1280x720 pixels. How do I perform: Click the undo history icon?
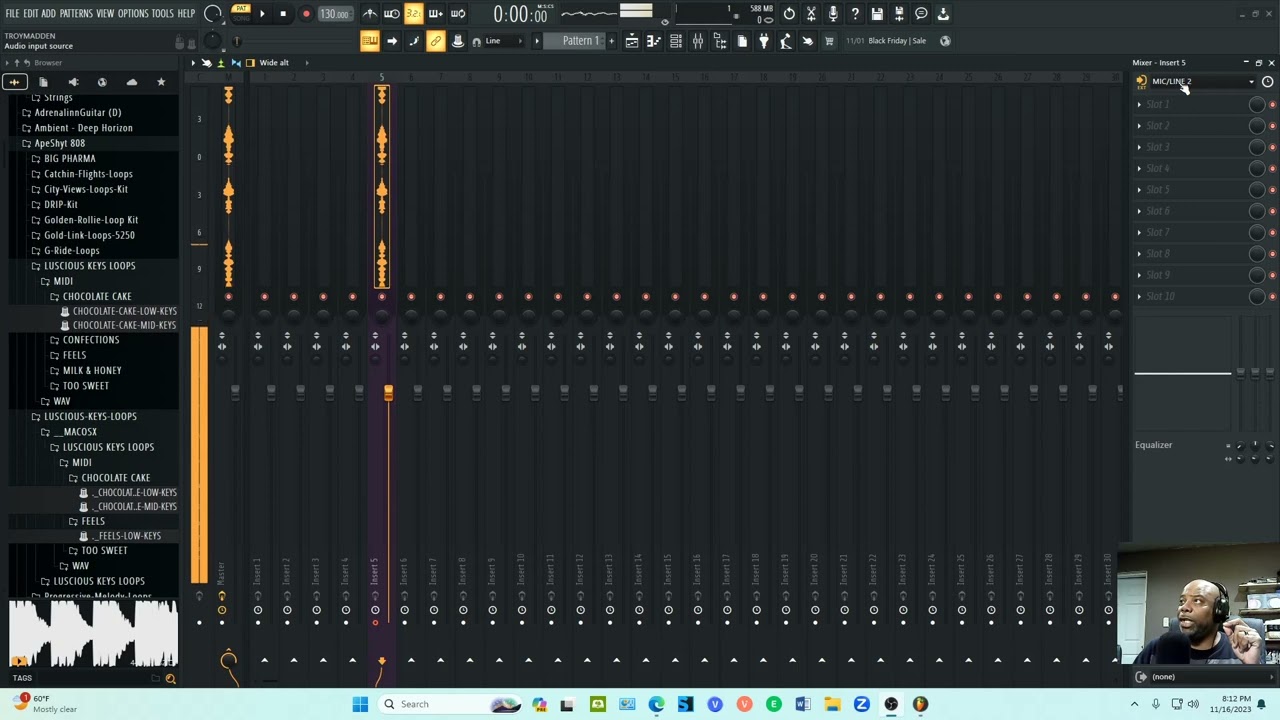(x=789, y=14)
